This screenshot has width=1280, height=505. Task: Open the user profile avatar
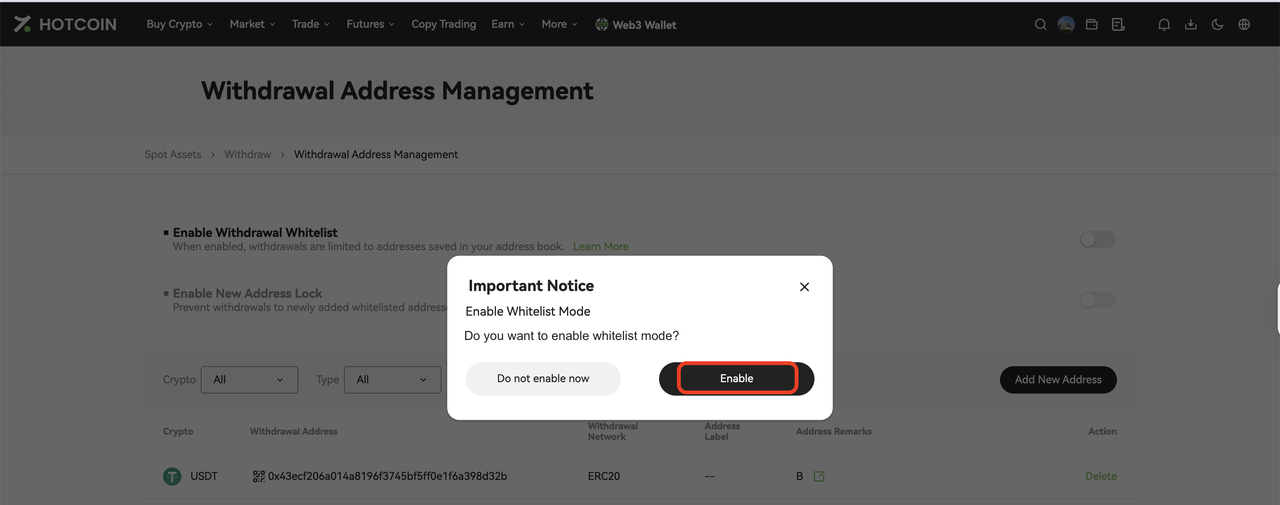point(1066,24)
